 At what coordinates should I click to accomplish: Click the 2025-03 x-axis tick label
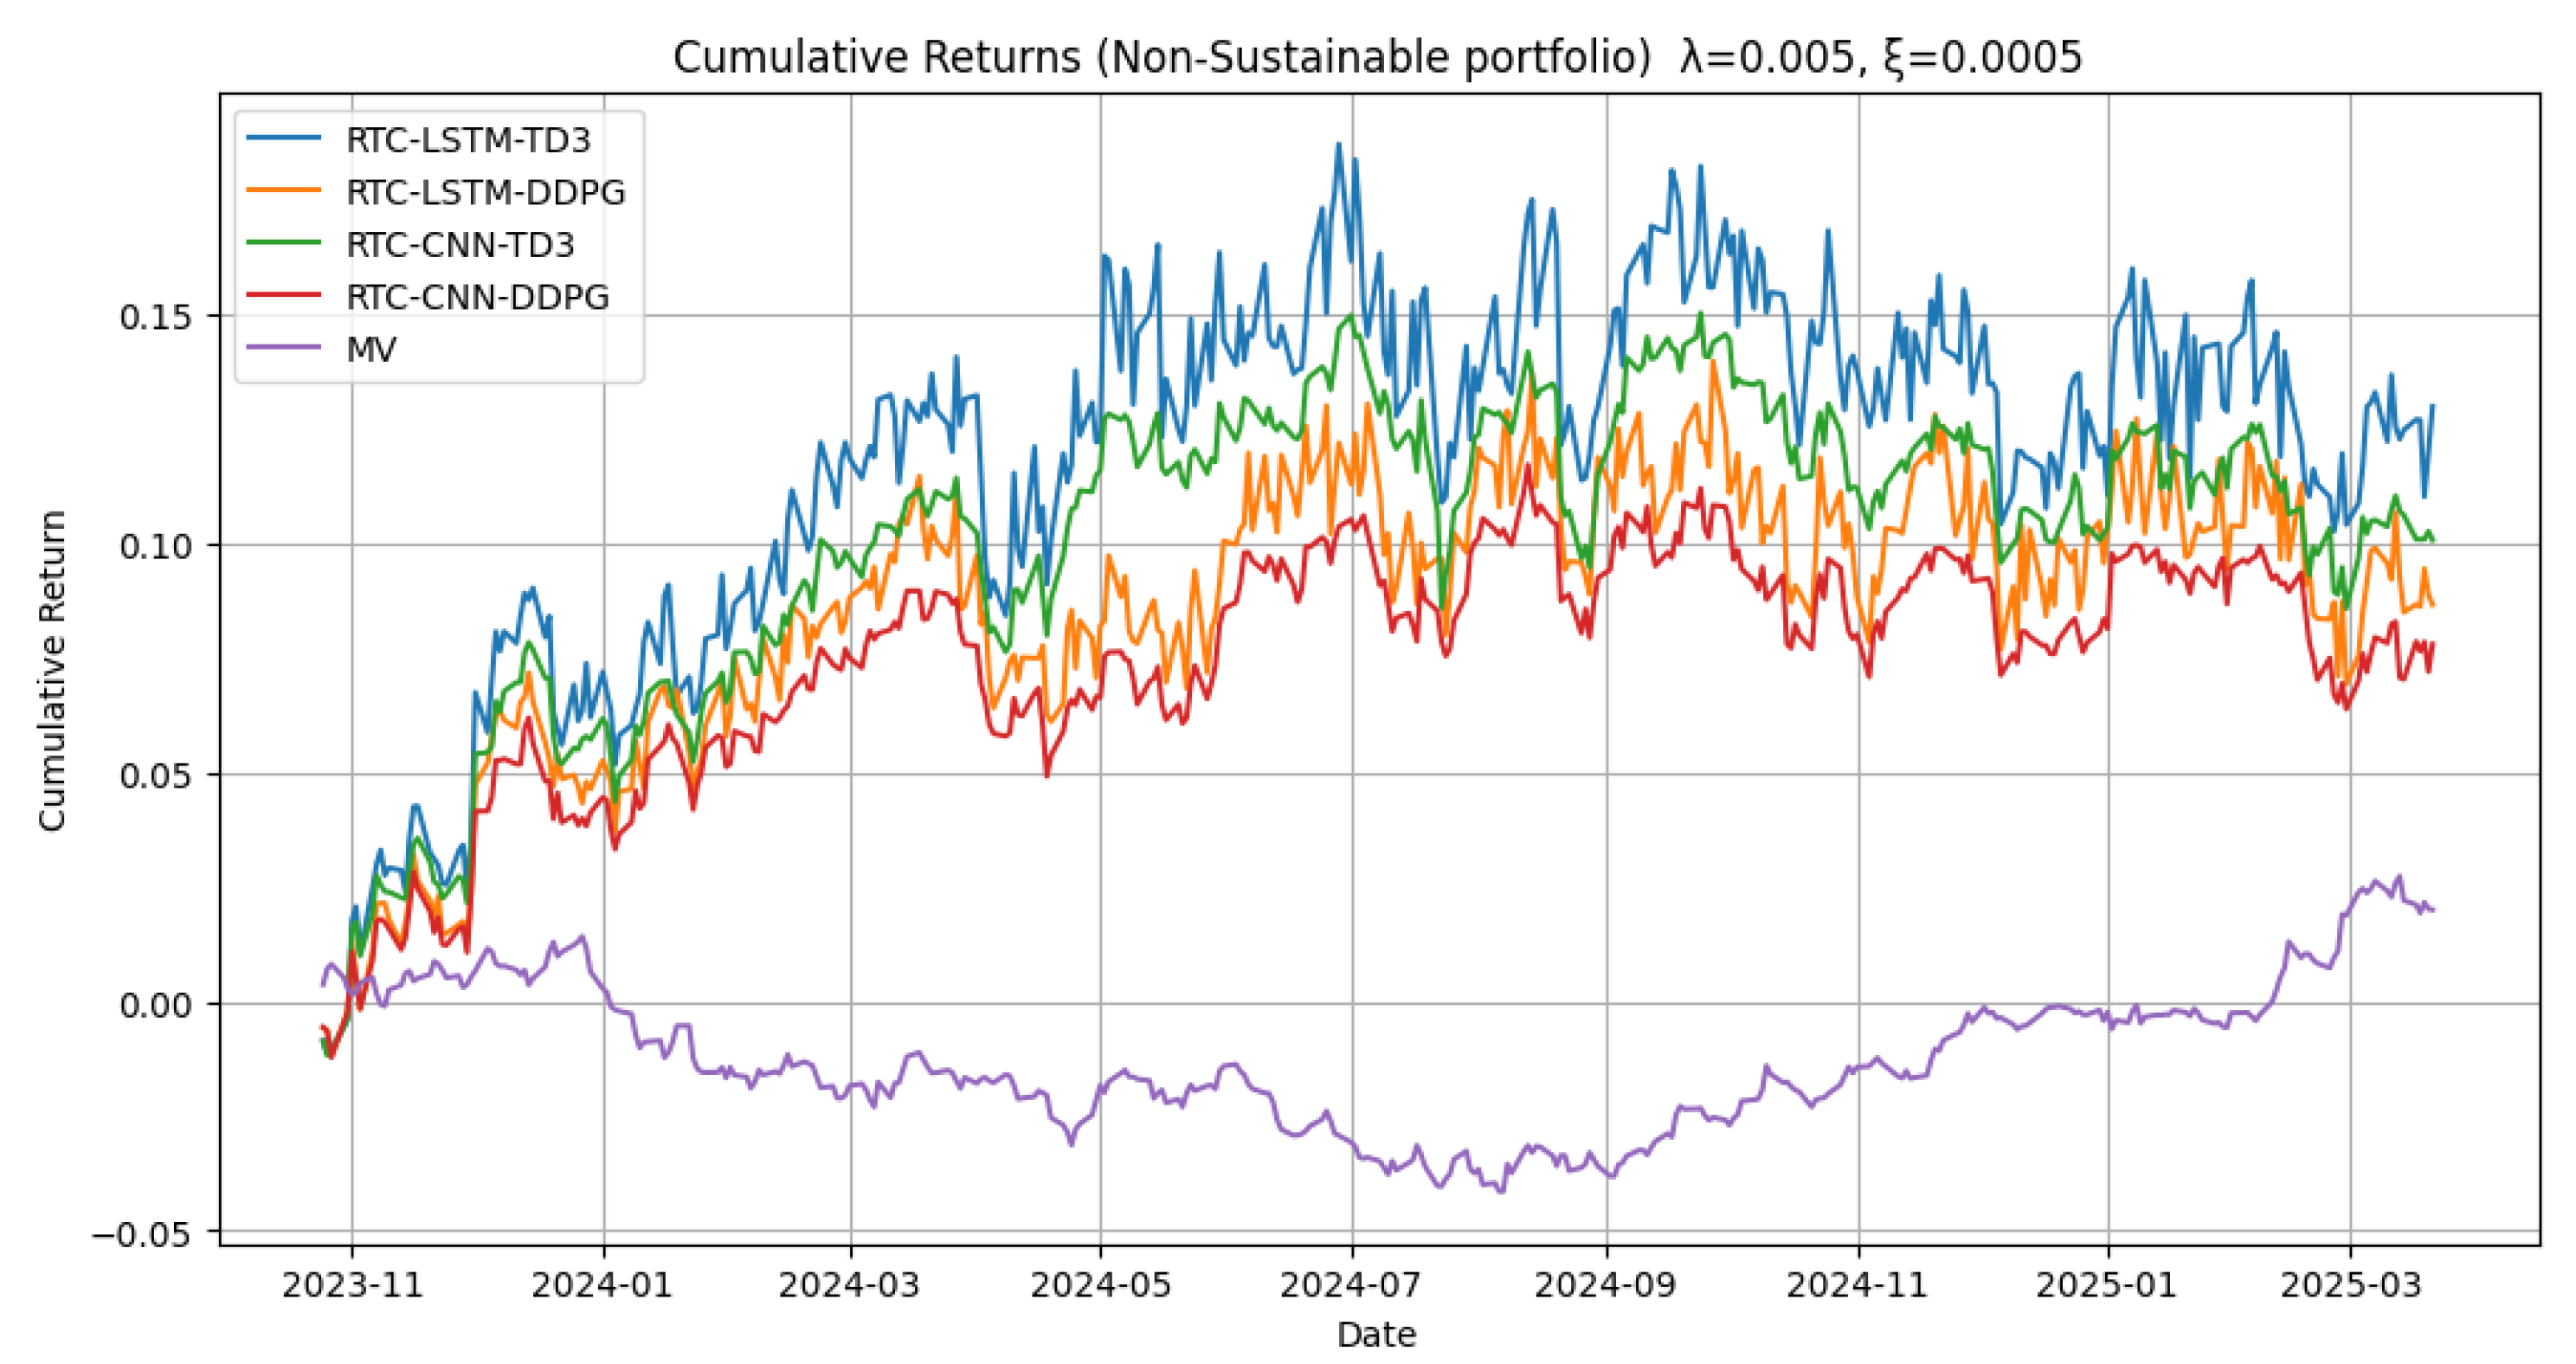point(2350,1285)
